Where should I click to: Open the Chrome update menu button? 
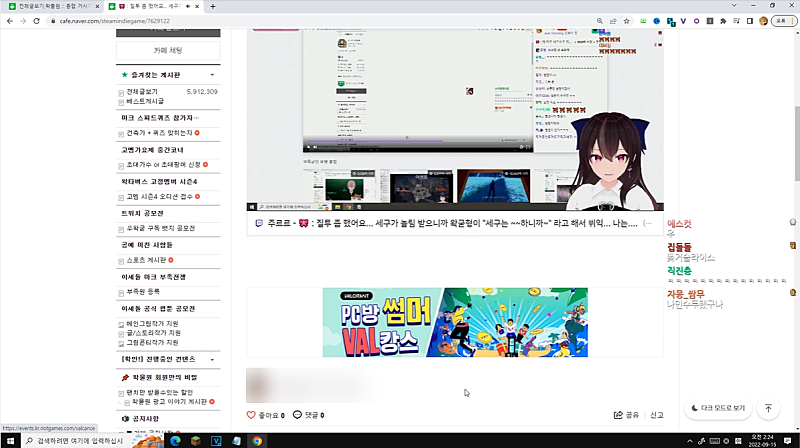(x=784, y=21)
